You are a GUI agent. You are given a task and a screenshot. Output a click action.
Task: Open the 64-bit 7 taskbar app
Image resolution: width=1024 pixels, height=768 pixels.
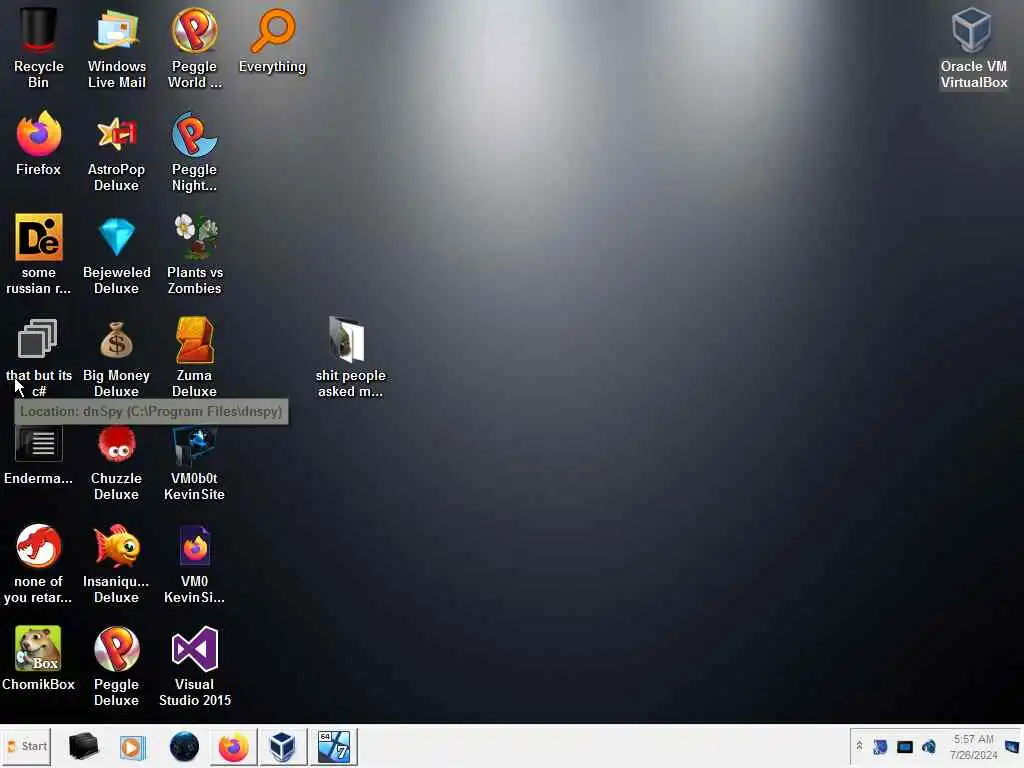(x=334, y=746)
